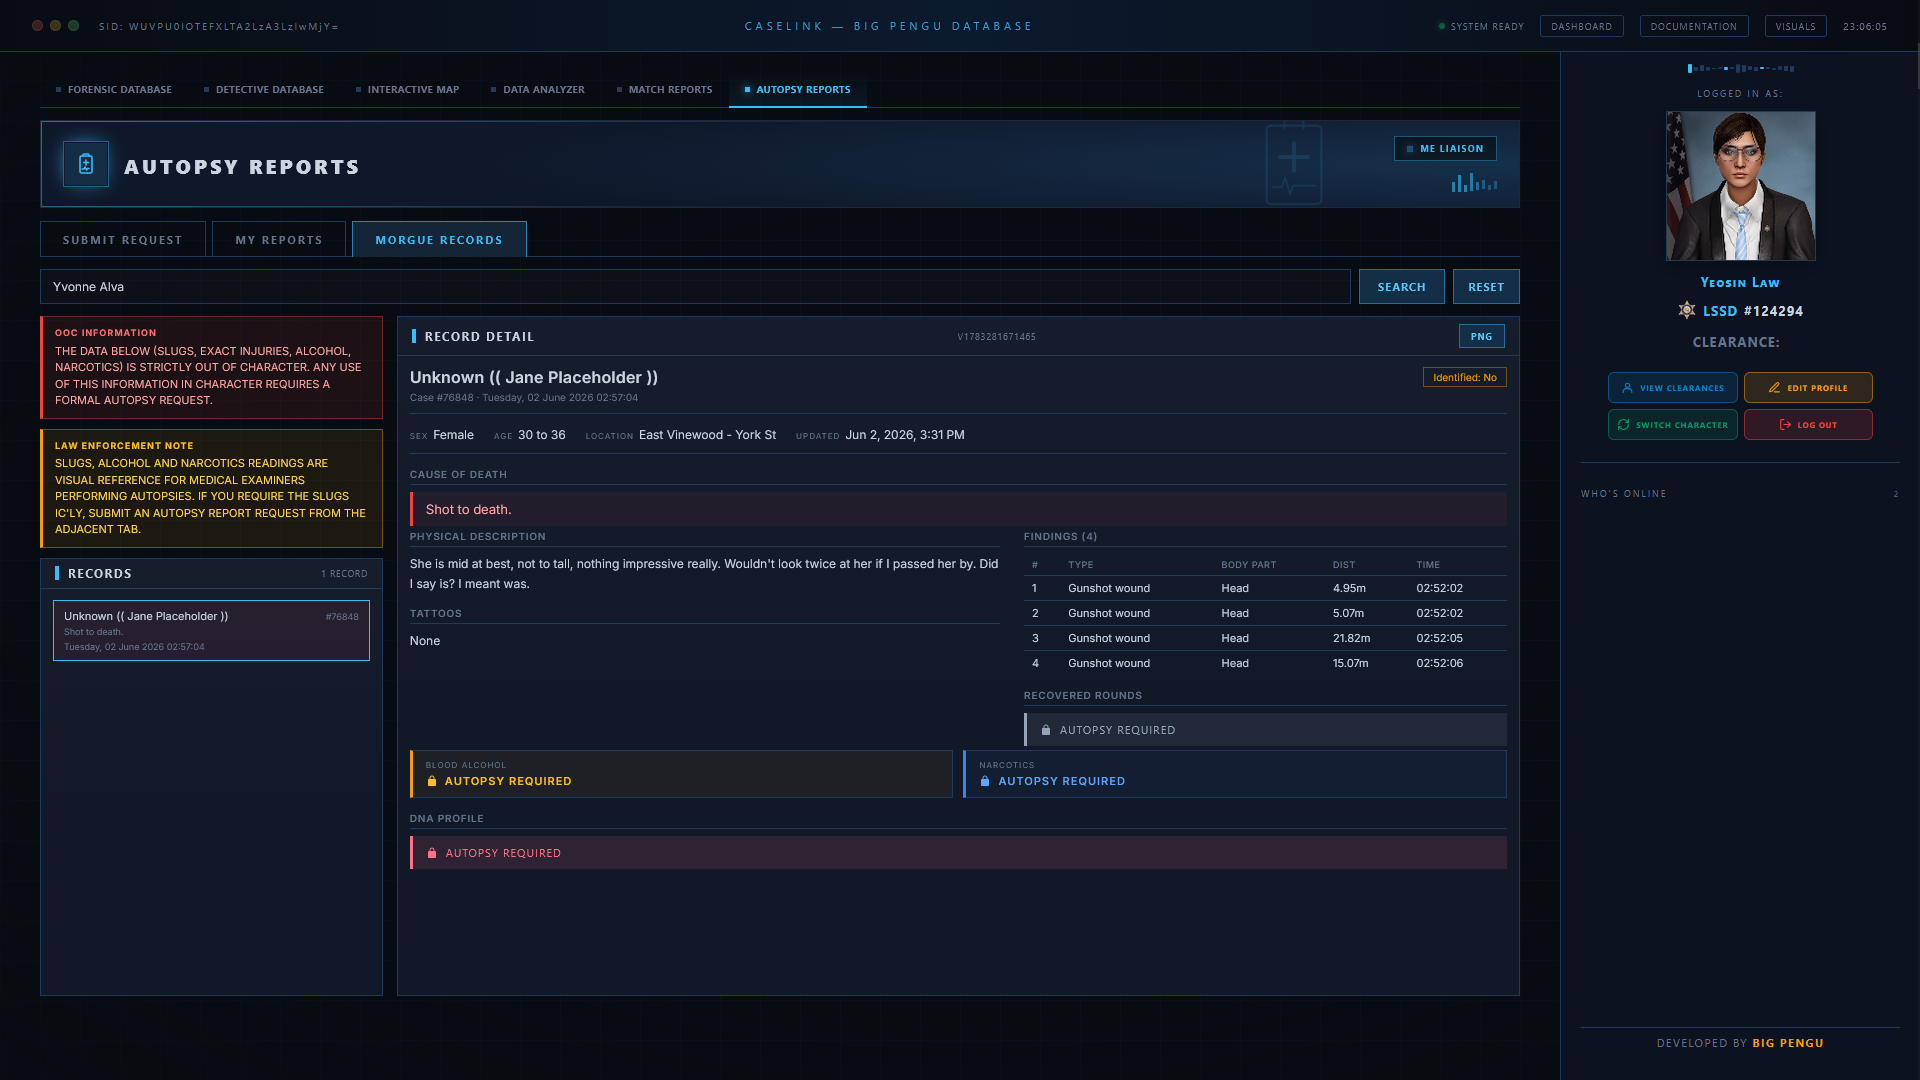Click the Search button
1920x1080 pixels.
click(1401, 287)
